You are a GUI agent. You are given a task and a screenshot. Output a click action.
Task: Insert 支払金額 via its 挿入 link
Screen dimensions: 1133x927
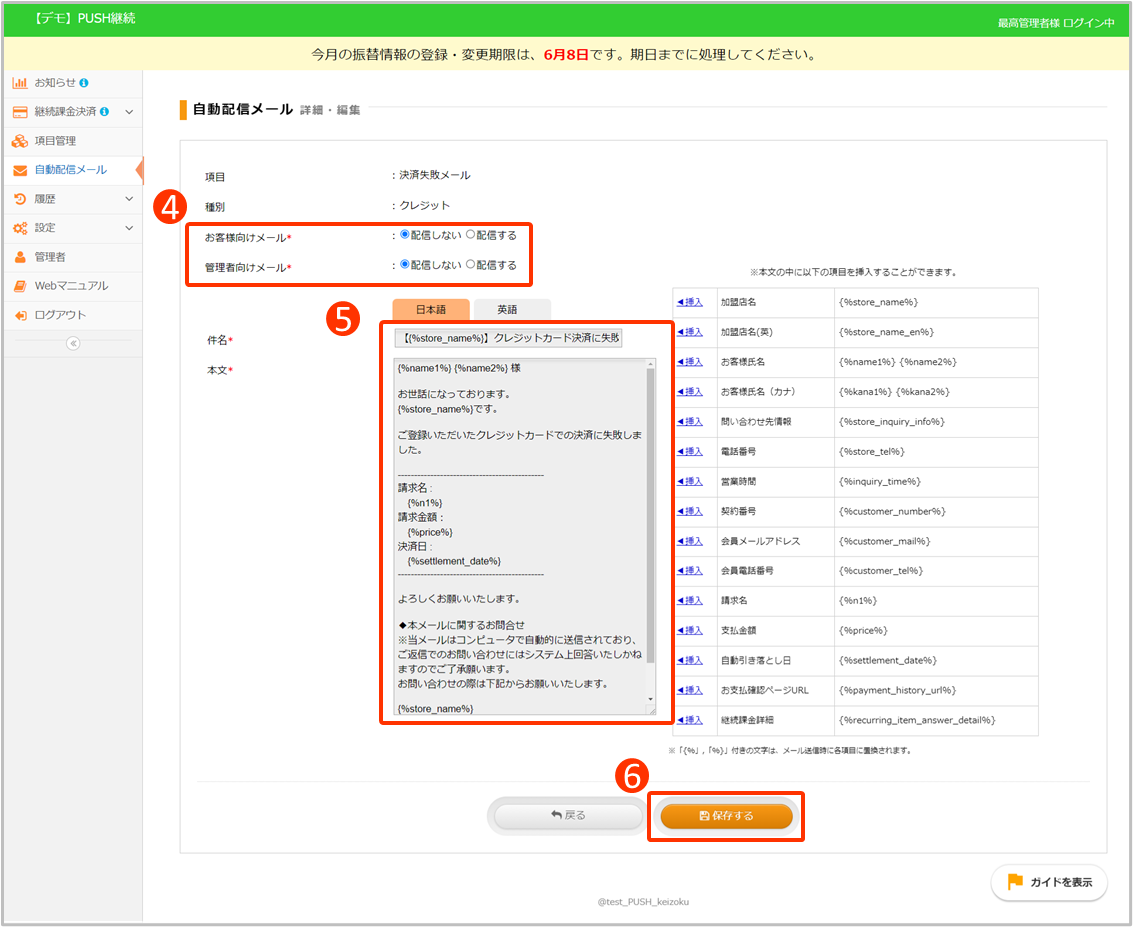click(689, 630)
